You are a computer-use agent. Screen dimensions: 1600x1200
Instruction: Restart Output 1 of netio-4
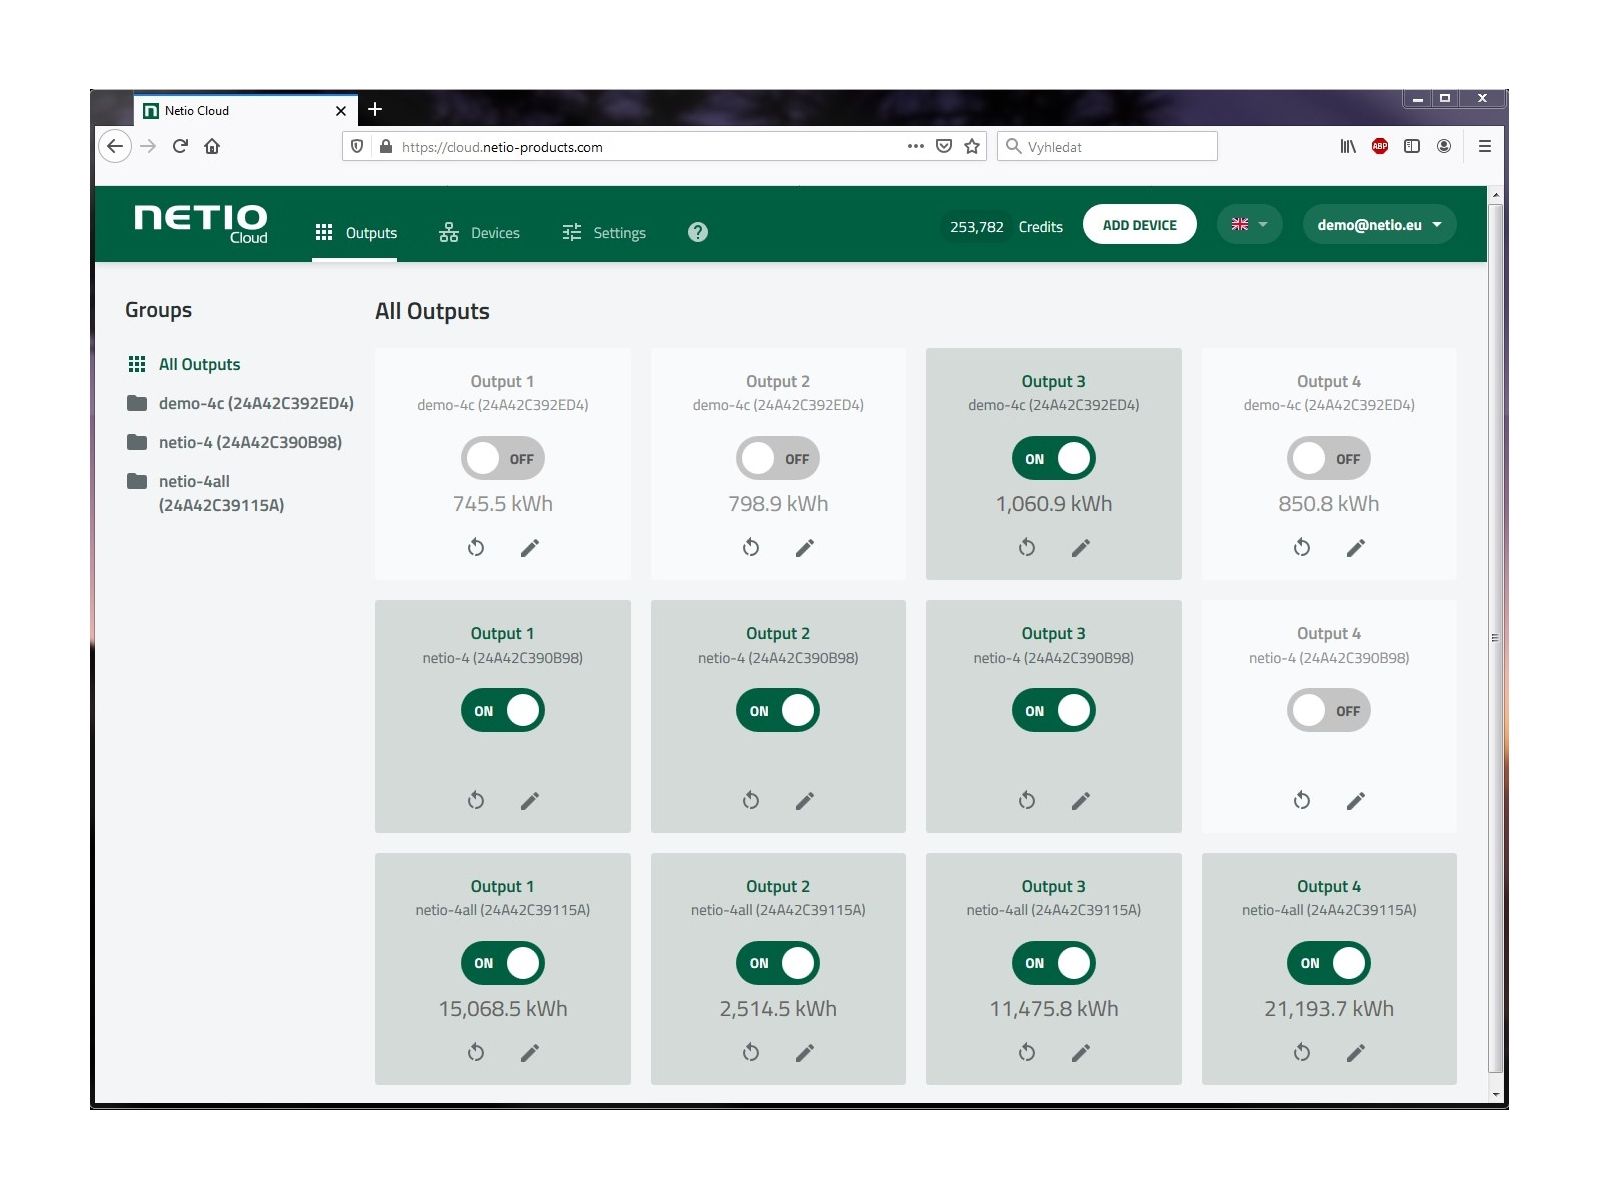coord(476,800)
